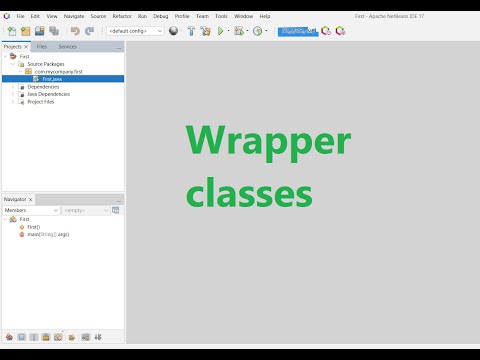This screenshot has height=360, width=480.
Task: Open the Profile Project dropdown arrow
Action: click(266, 31)
